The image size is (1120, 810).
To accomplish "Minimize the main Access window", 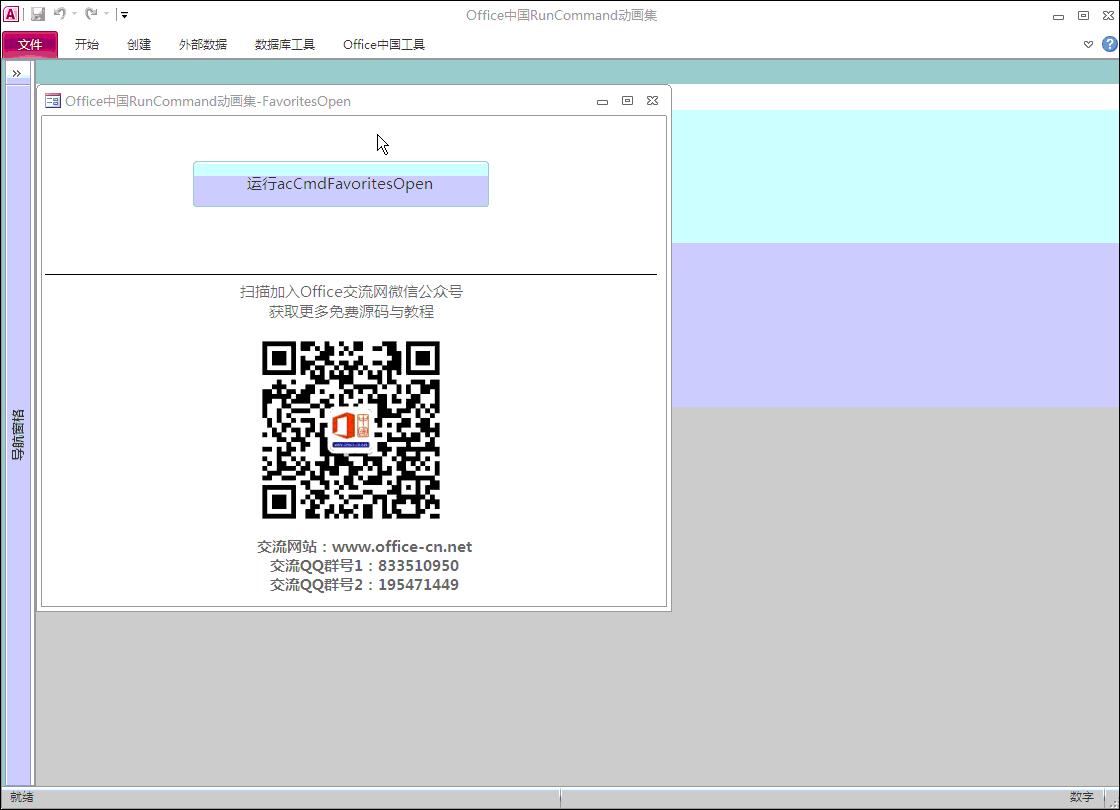I will point(1059,16).
